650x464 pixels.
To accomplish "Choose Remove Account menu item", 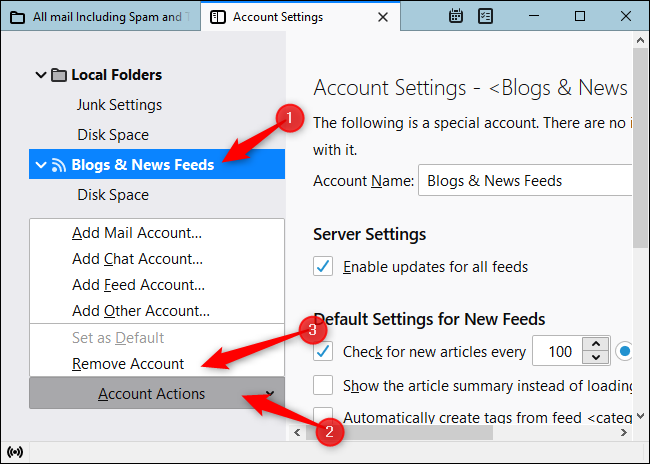I will pyautogui.click(x=157, y=364).
